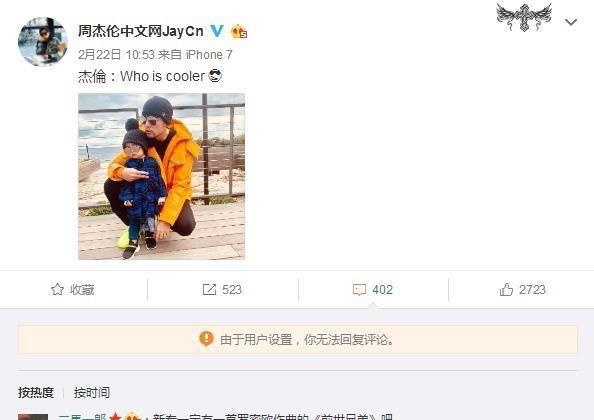
Task: Click the comment bubble icon
Action: pos(359,290)
